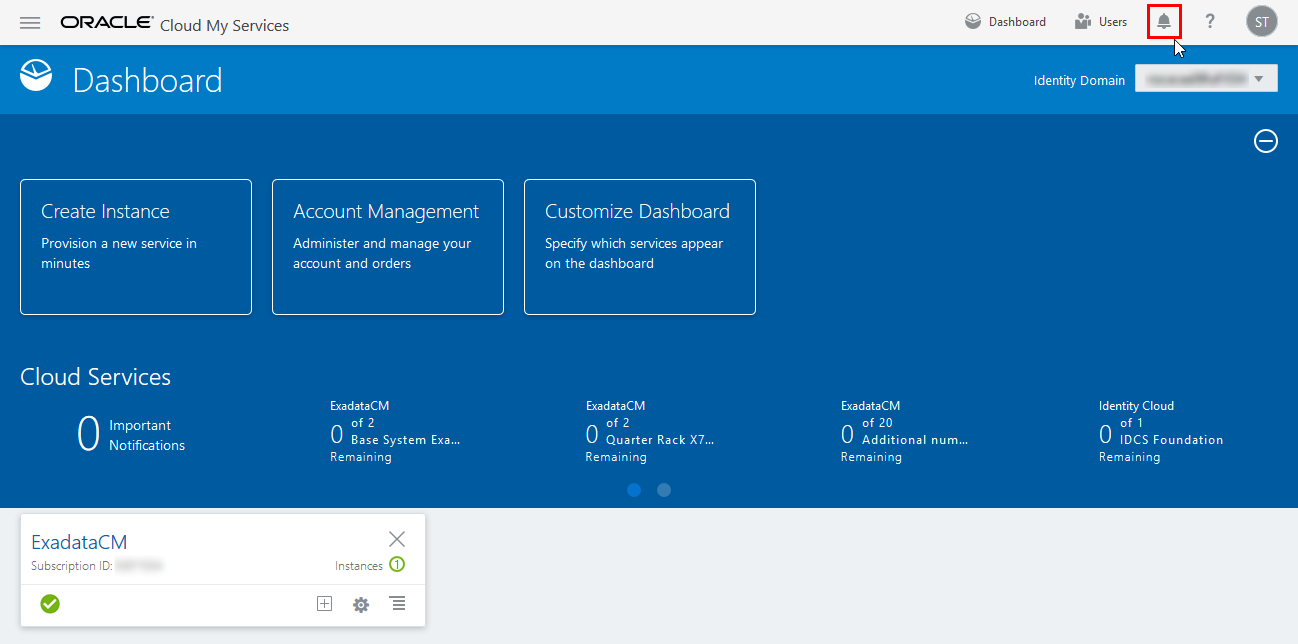Select Quarter Rack X7... ExadataCM metric
Screen dimensions: 1298x644
pos(650,431)
